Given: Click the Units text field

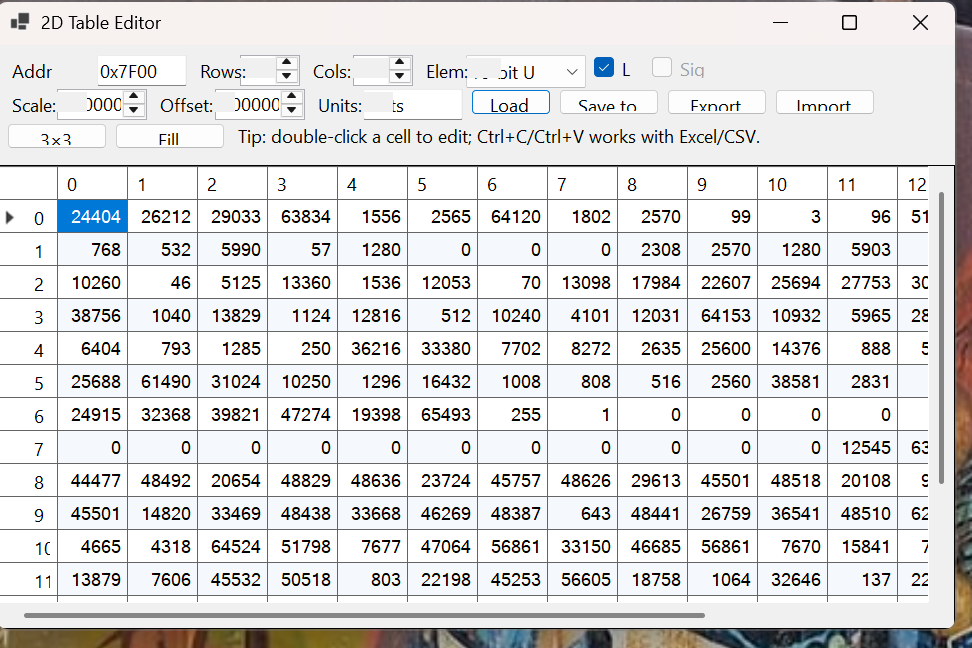Looking at the screenshot, I should pos(412,105).
